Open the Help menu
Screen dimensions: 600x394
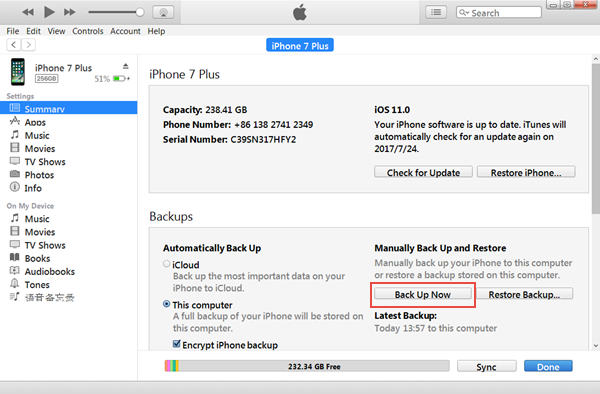tap(156, 31)
